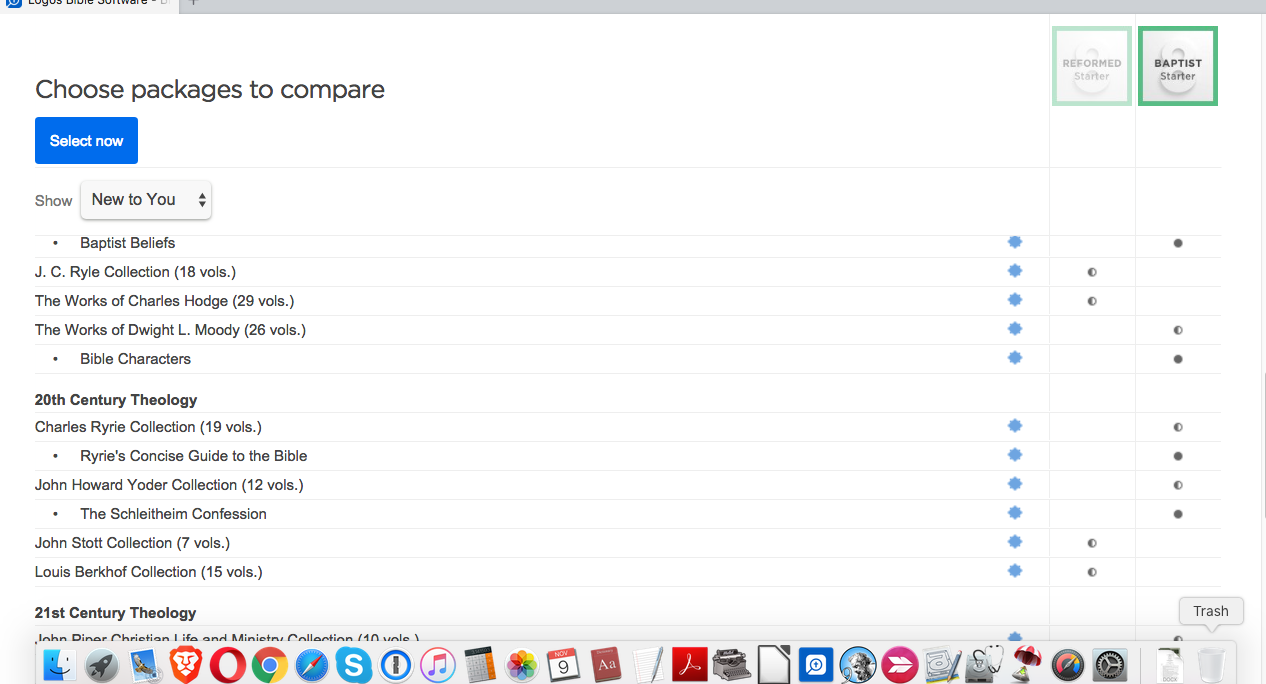Click the Reformed column dot for John Stott Collection

tap(1092, 543)
